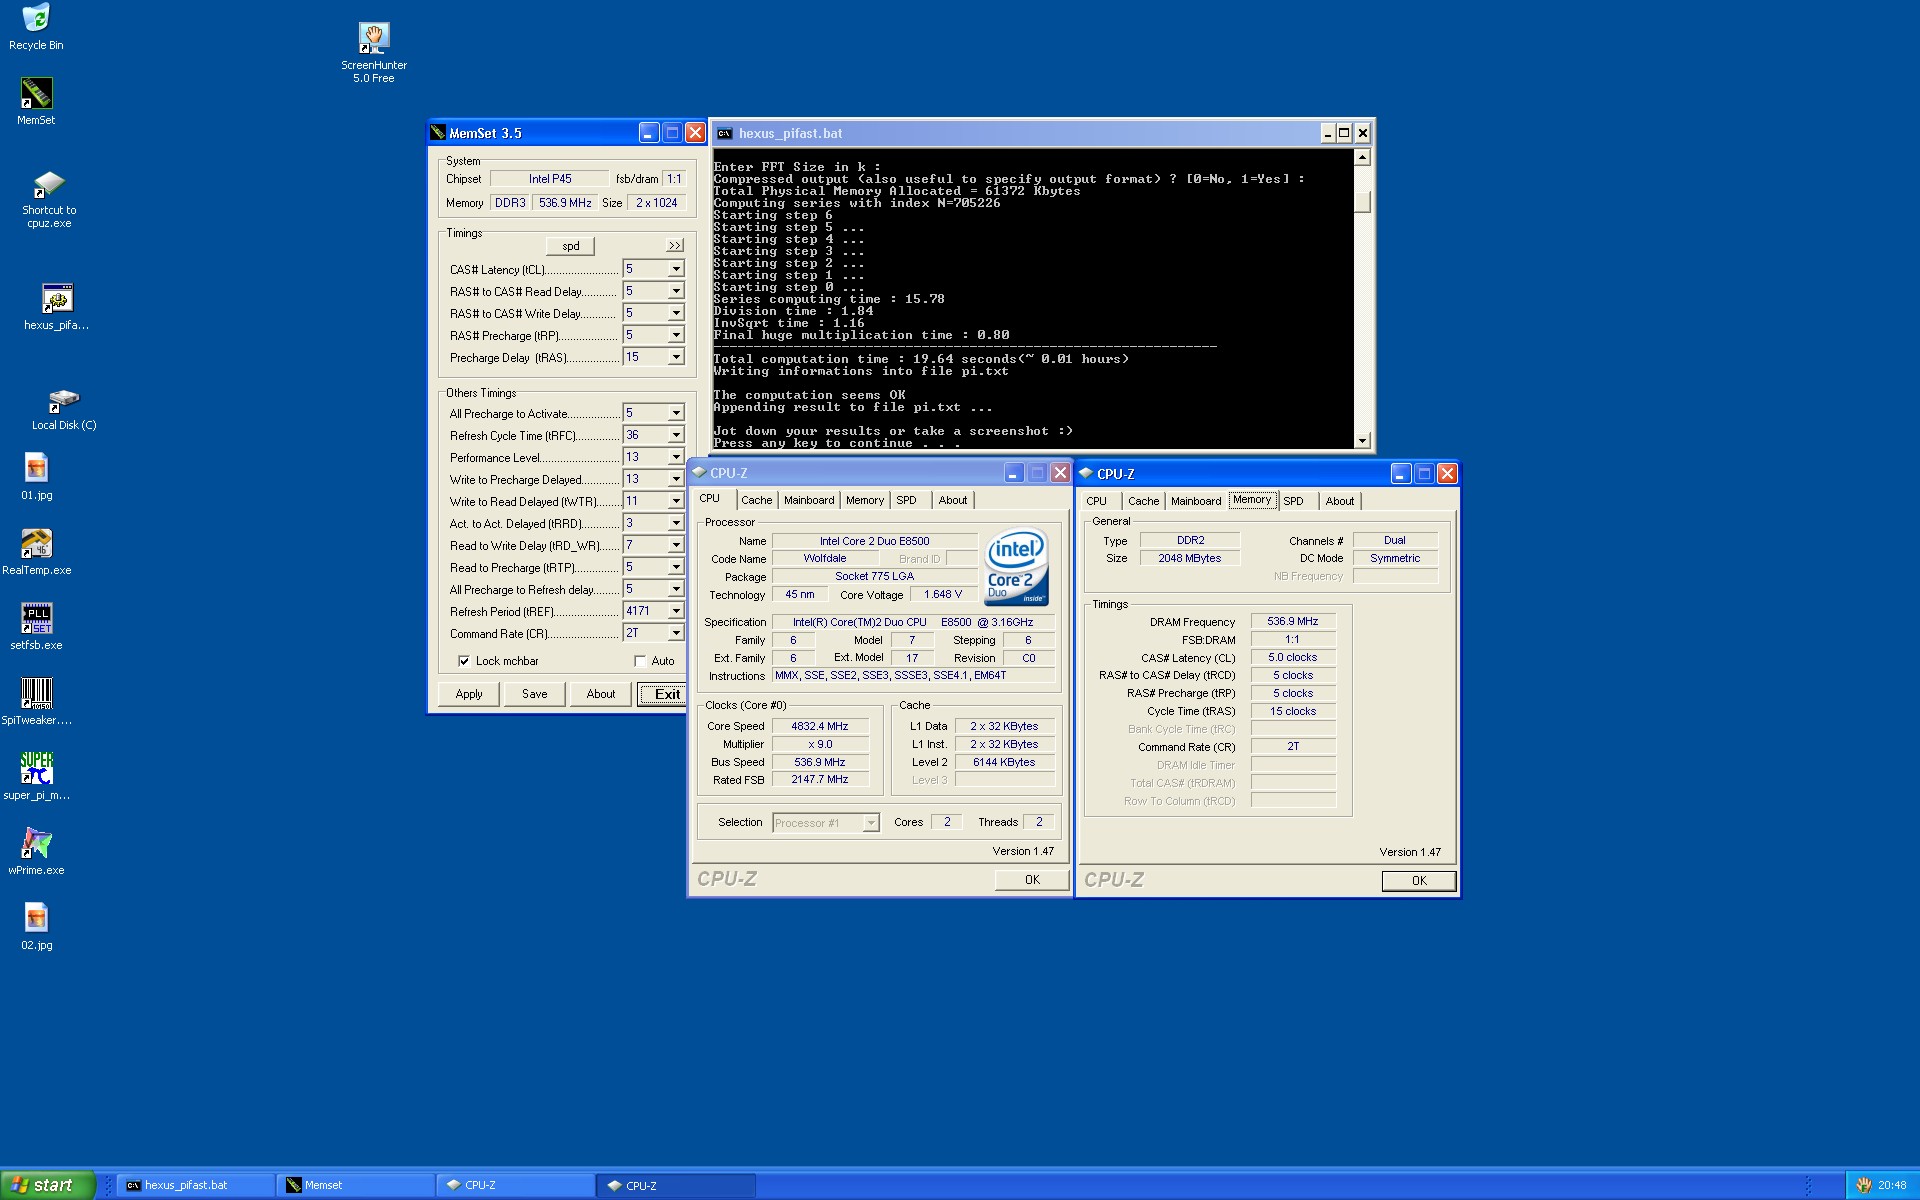
Task: Switch to Mainboard tab in left CPU-Z
Action: coord(809,500)
